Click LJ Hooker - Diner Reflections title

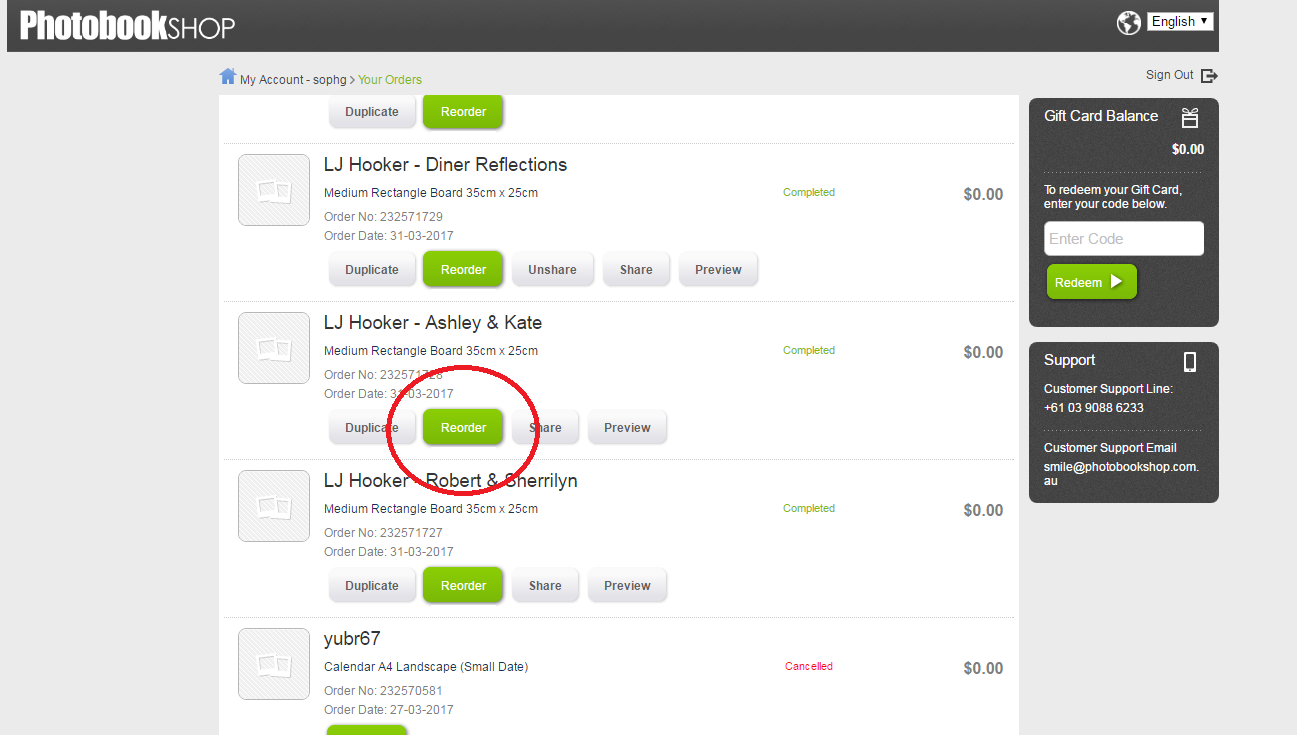(445, 165)
